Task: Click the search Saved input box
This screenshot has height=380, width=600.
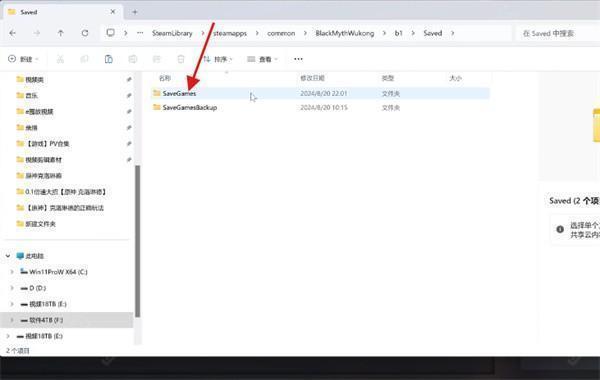Action: (557, 33)
